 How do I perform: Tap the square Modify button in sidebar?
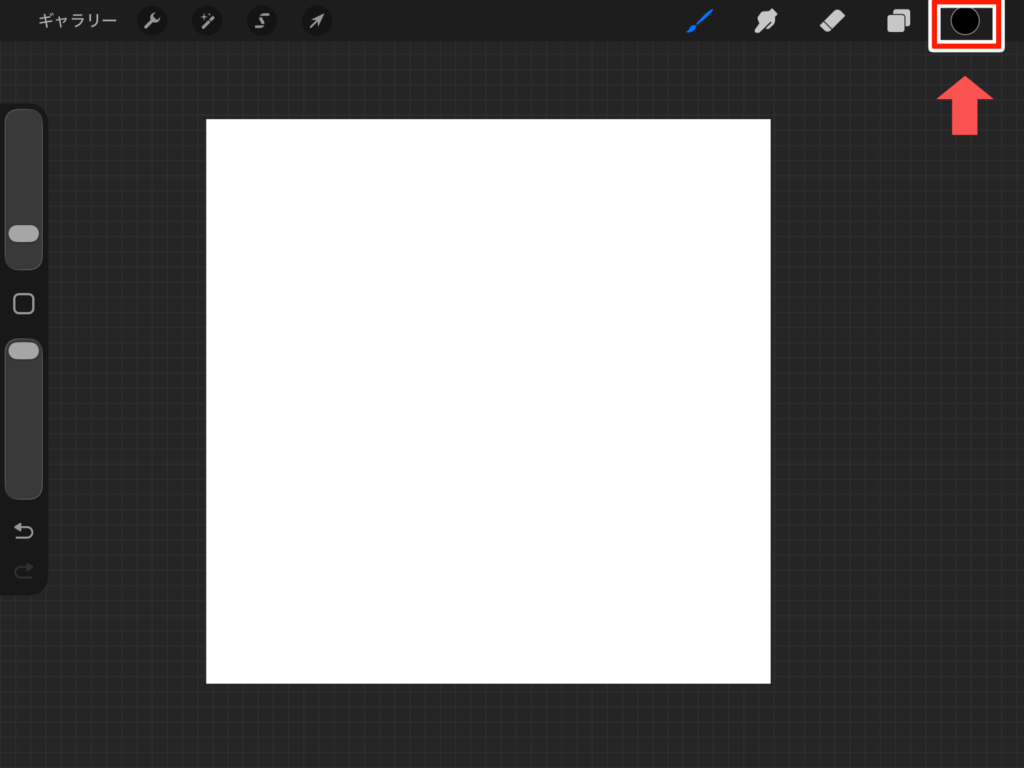[24, 304]
